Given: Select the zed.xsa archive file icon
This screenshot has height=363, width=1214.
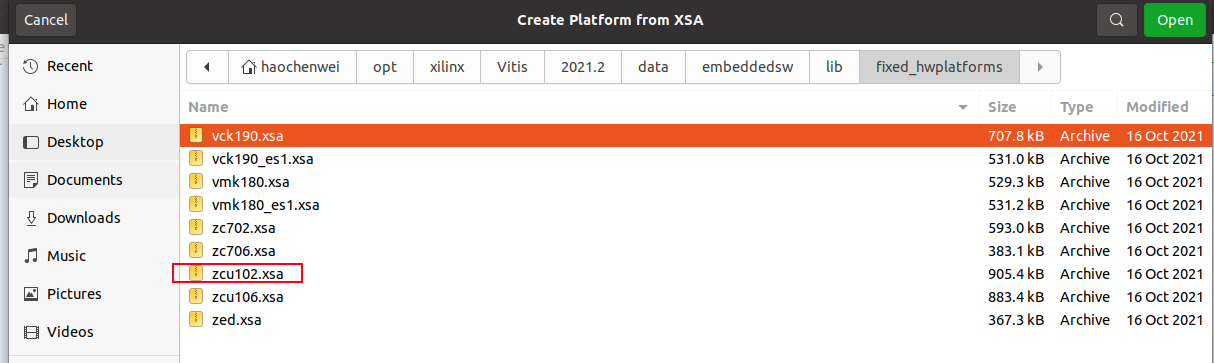Looking at the screenshot, I should (196, 319).
